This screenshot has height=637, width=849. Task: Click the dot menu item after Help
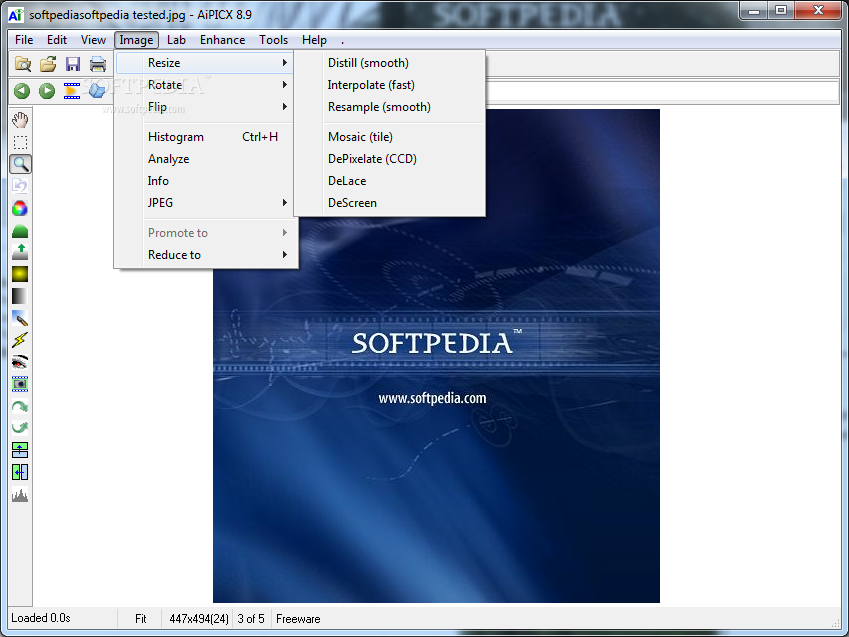pyautogui.click(x=342, y=40)
